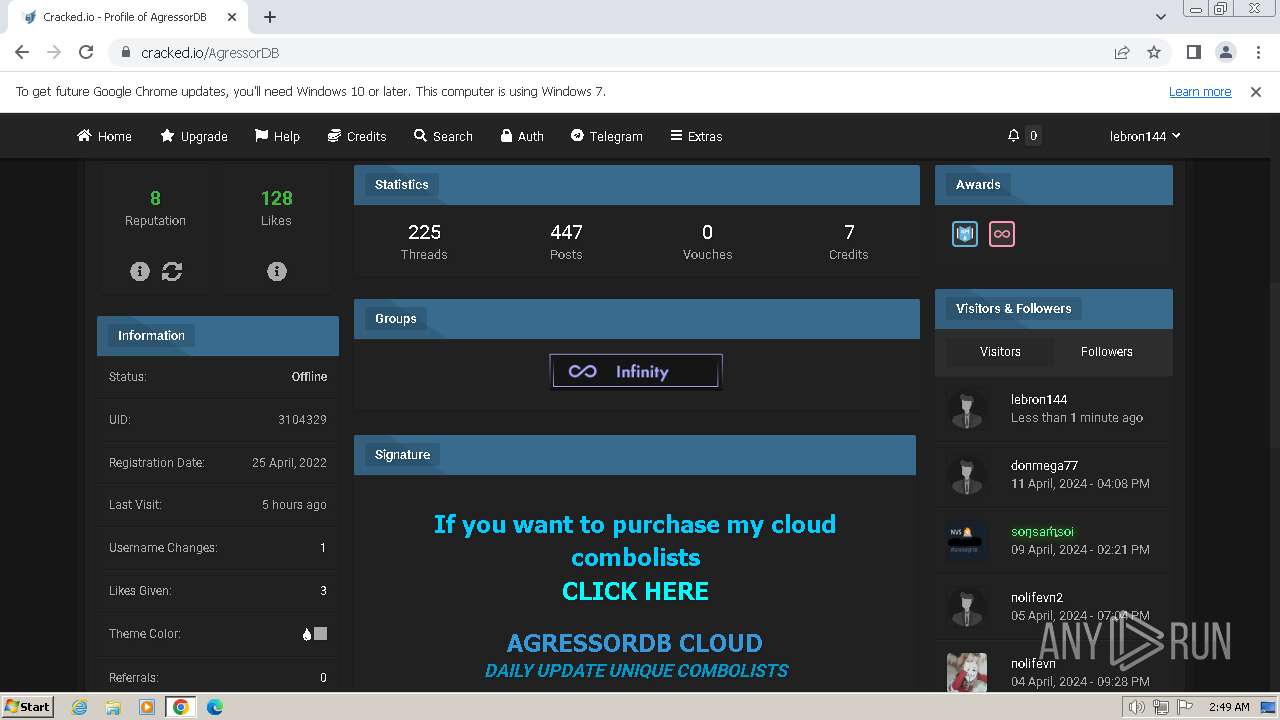
Task: Reload the cracked.io page
Action: coord(86,52)
